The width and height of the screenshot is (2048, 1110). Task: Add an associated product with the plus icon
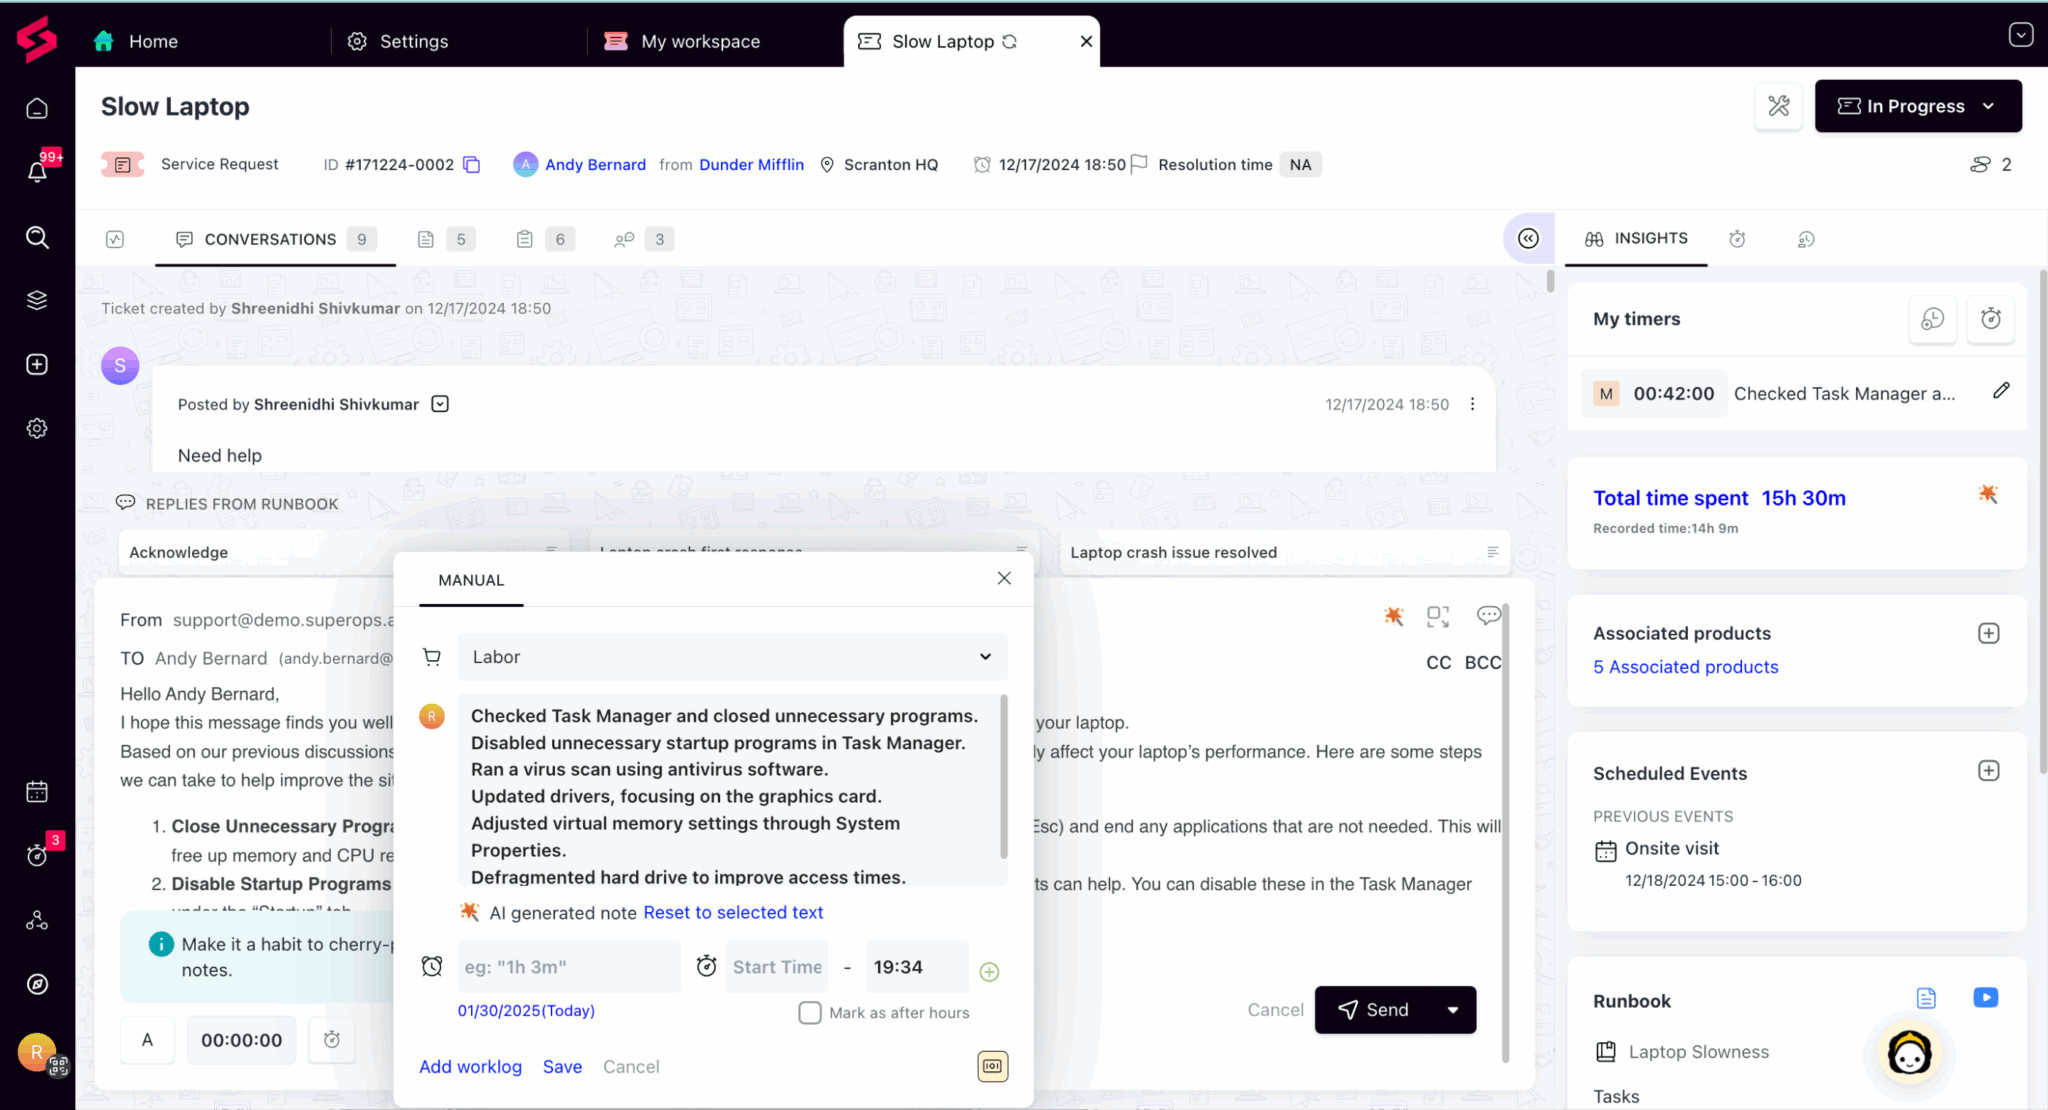point(1988,633)
